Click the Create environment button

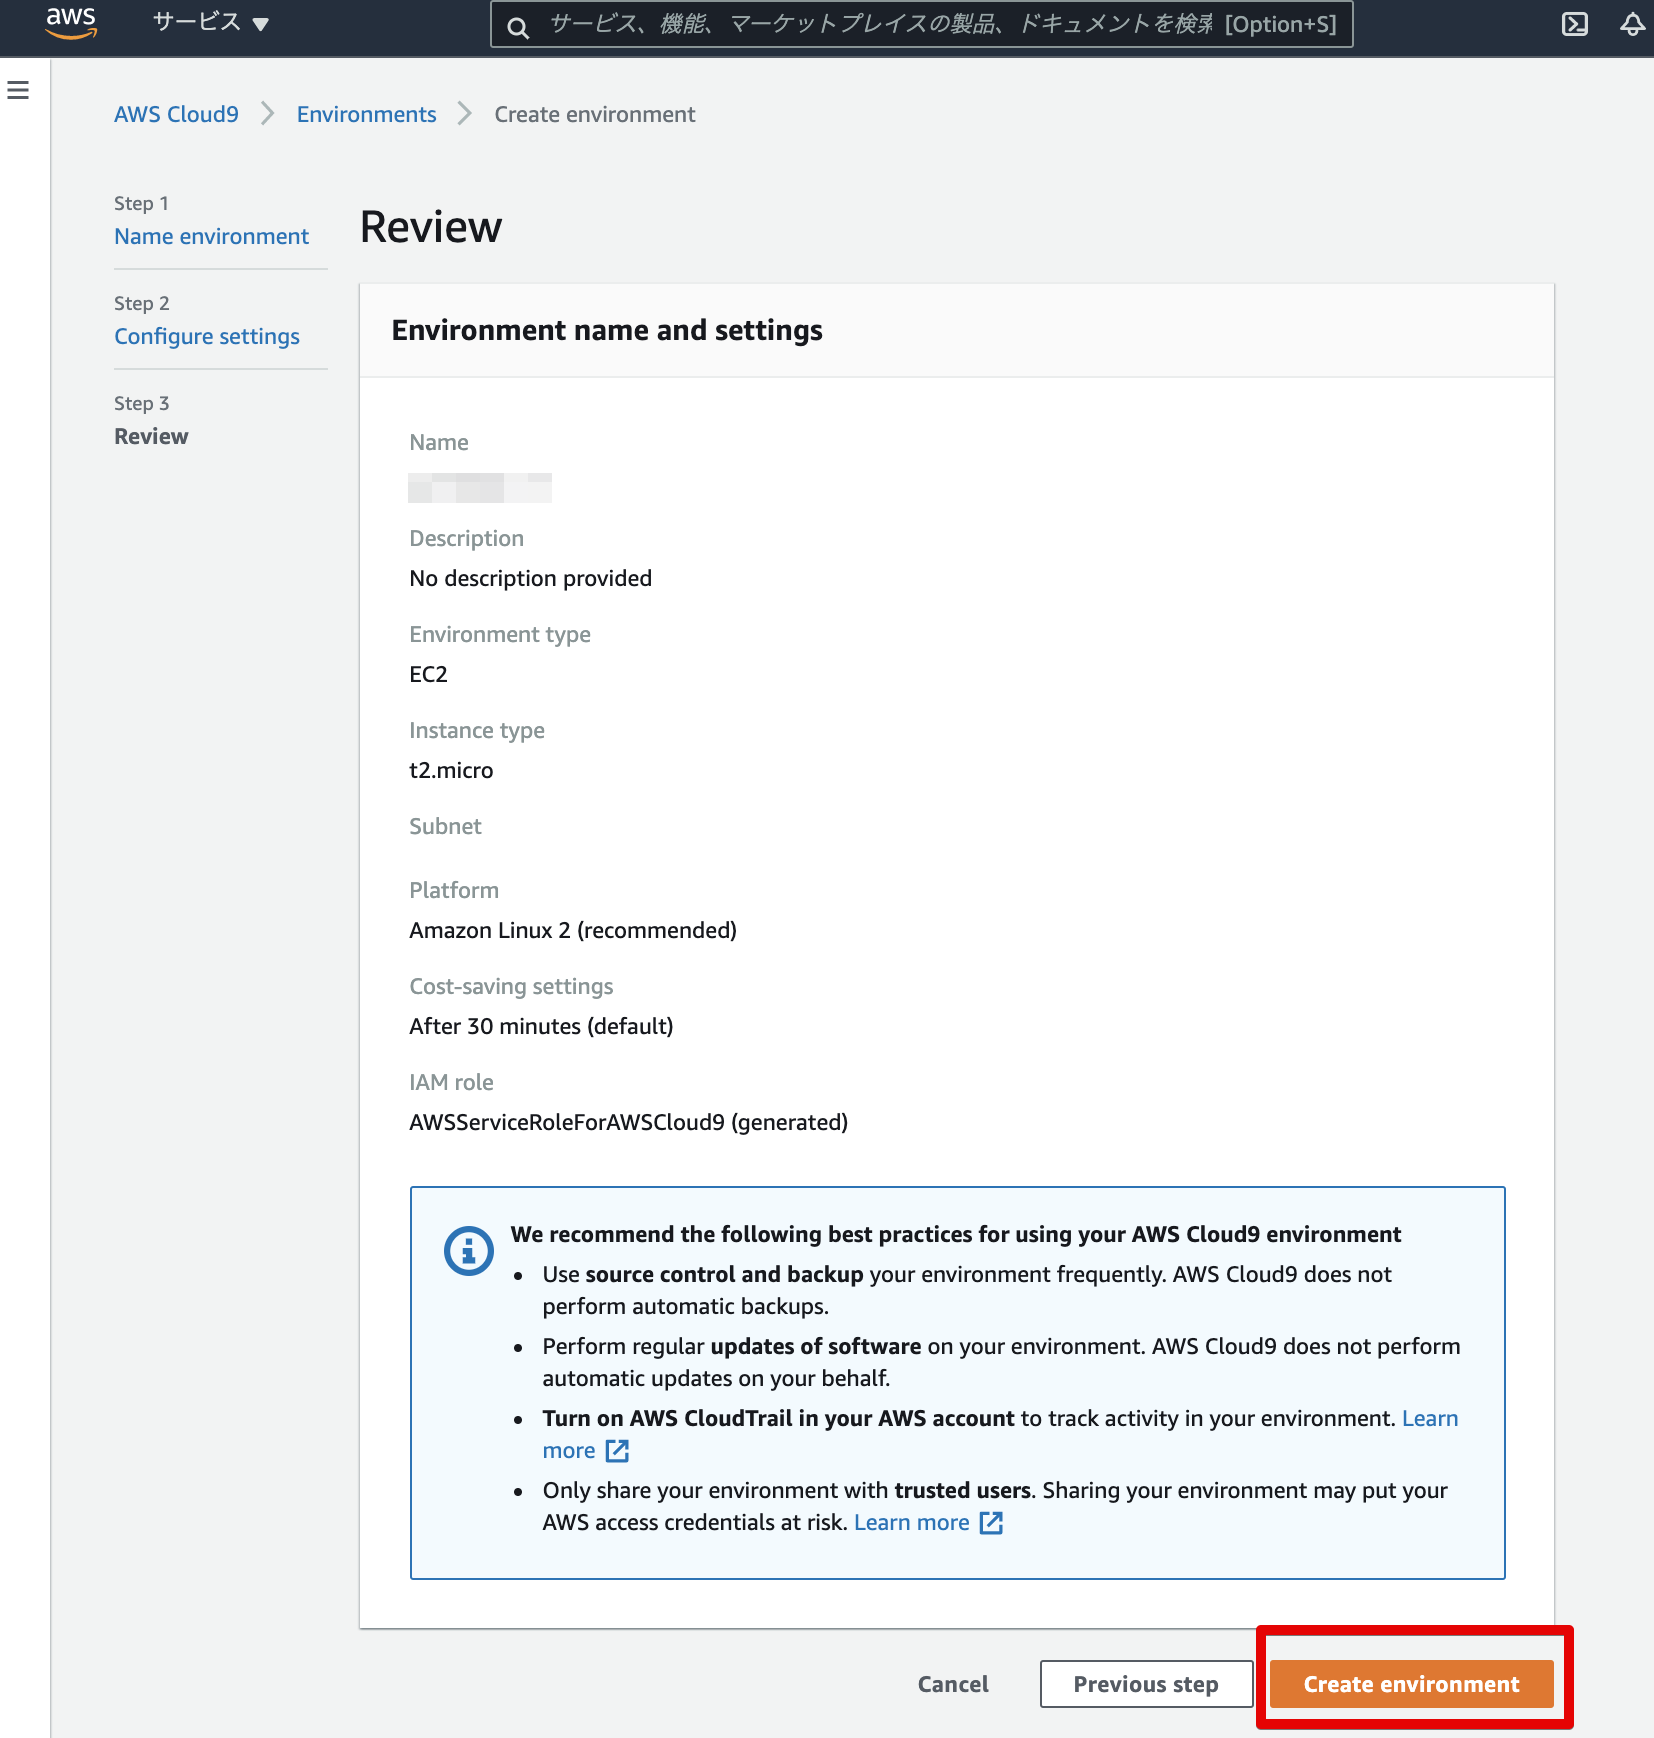tap(1411, 1684)
